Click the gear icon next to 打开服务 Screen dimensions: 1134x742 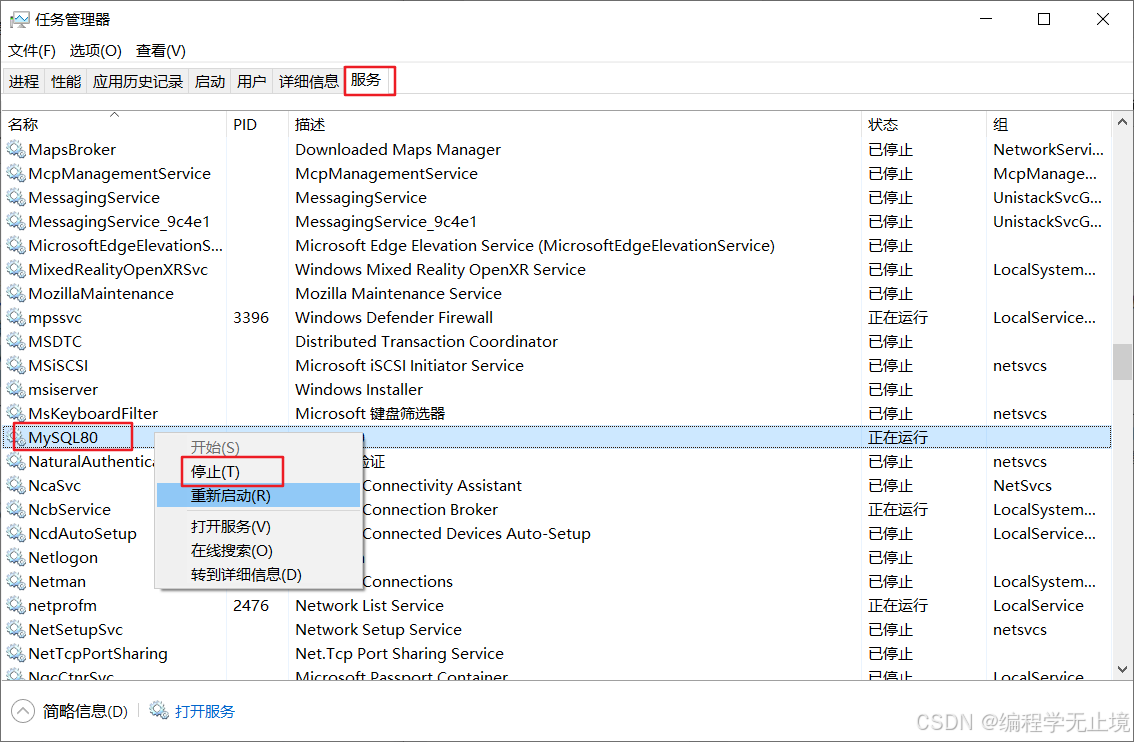(x=159, y=710)
